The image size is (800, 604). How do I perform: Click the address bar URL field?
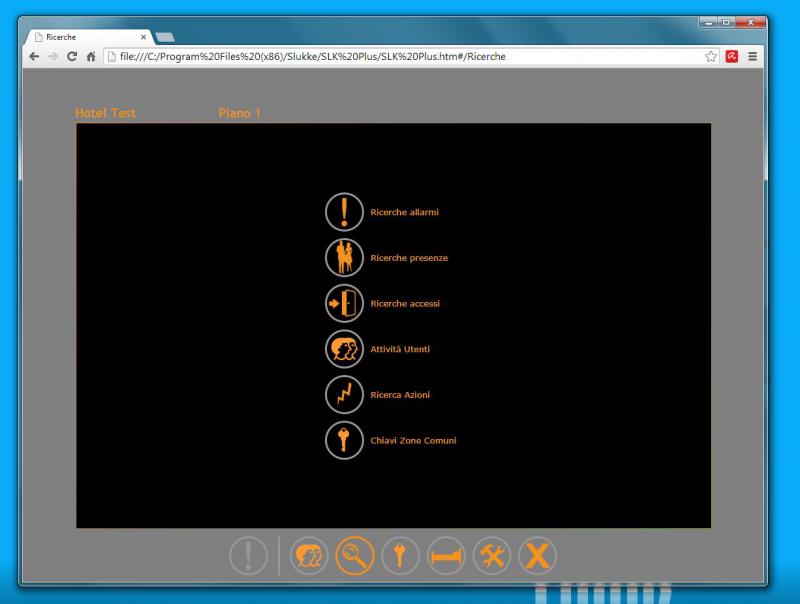click(x=403, y=57)
